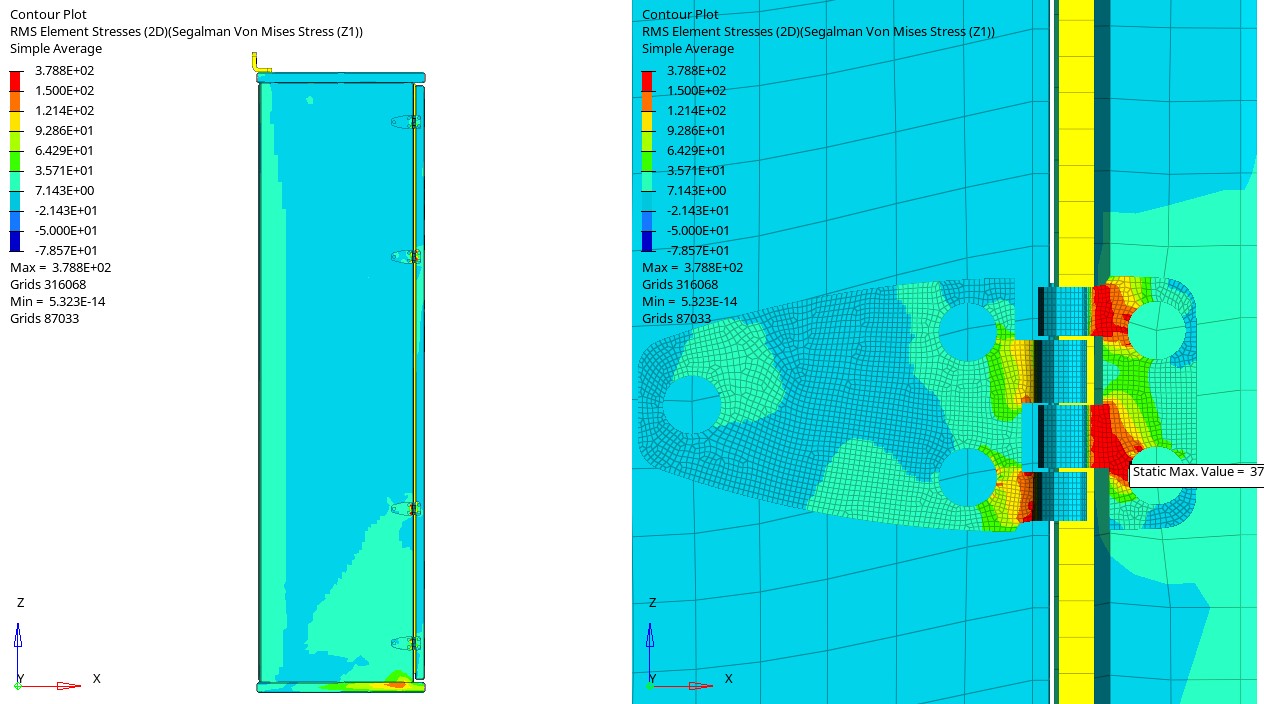Select legend value 3.788E+02 in right plot
The width and height of the screenshot is (1264, 704).
click(x=696, y=71)
